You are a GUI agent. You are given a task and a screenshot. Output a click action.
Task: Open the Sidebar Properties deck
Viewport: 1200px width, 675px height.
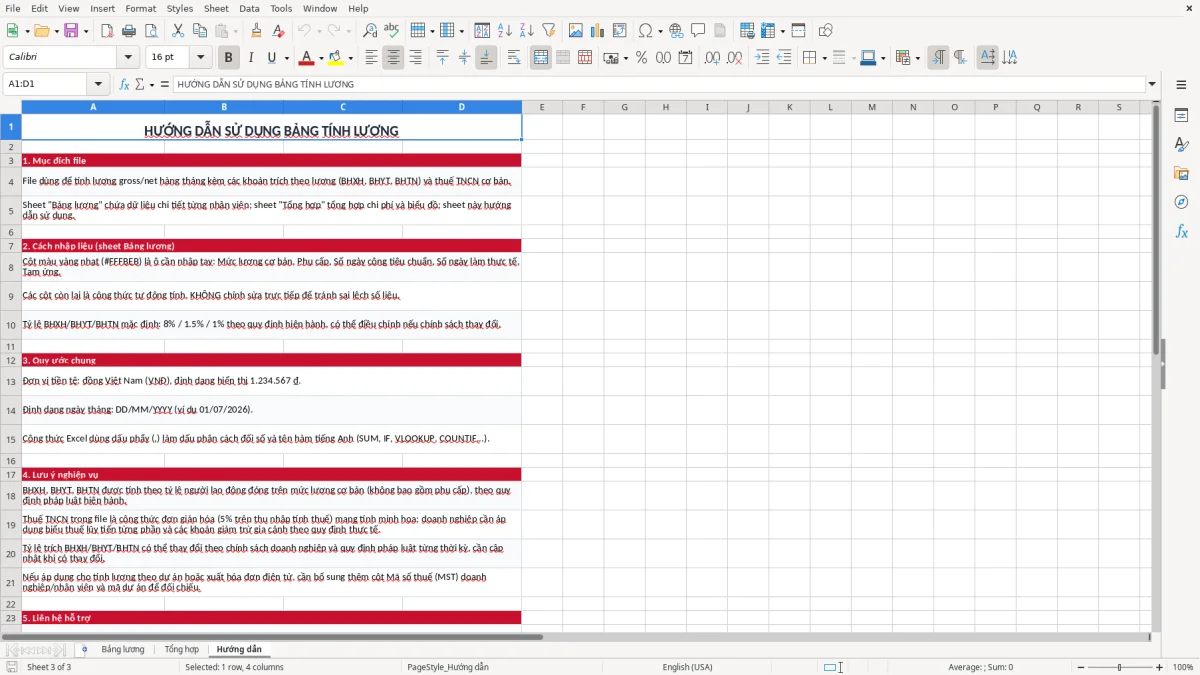(x=1181, y=115)
